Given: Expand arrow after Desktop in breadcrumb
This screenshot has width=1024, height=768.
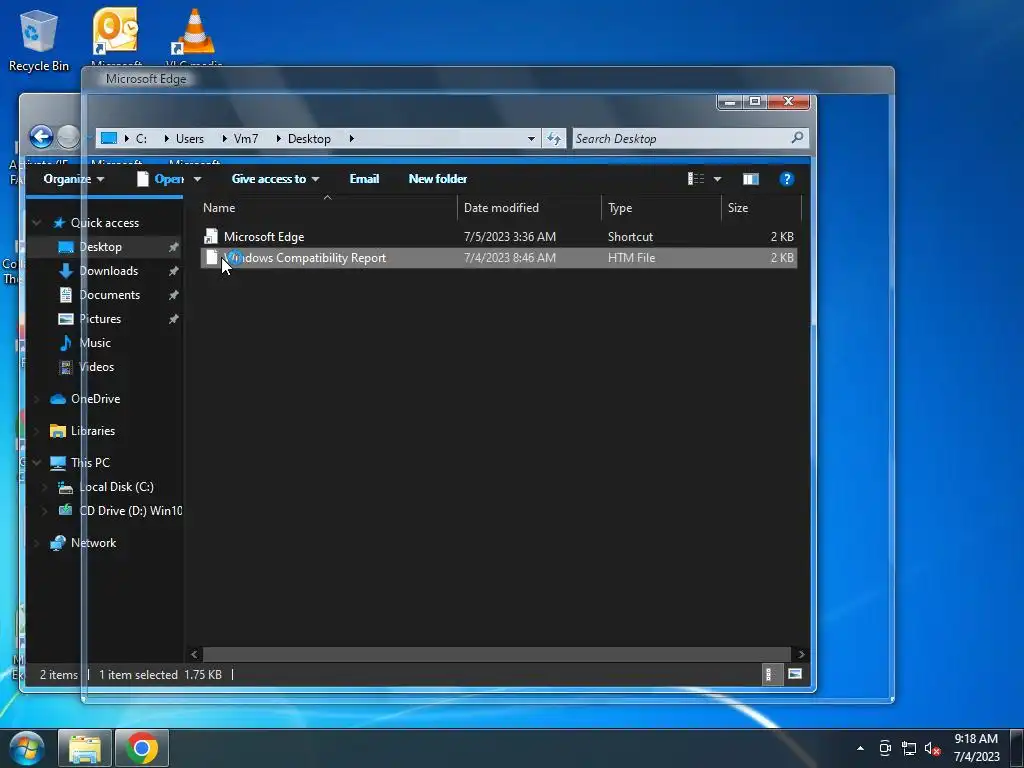Looking at the screenshot, I should [351, 138].
